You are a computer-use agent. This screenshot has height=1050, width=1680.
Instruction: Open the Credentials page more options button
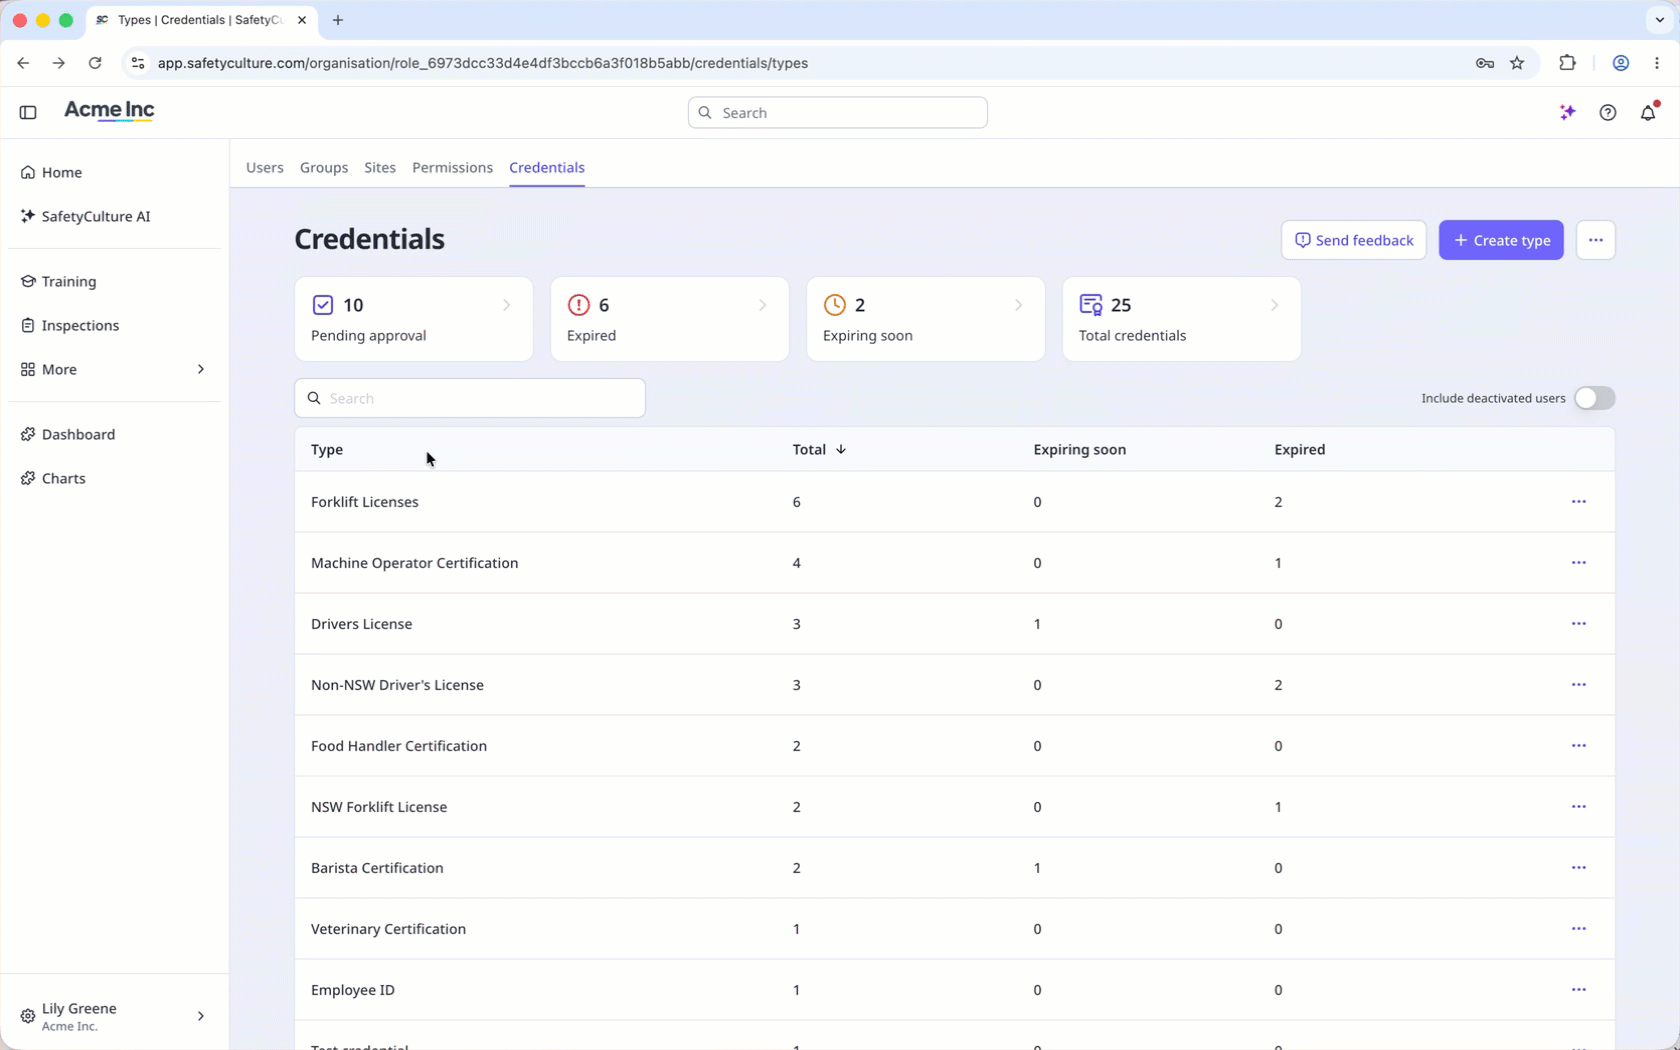pyautogui.click(x=1596, y=240)
